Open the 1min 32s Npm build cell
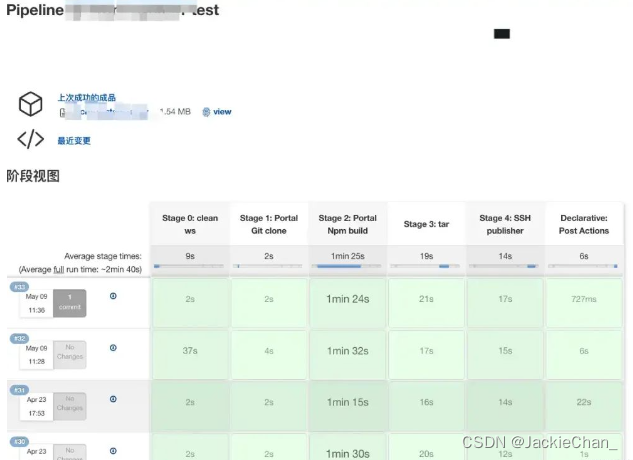The height and width of the screenshot is (460, 633). pyautogui.click(x=348, y=355)
